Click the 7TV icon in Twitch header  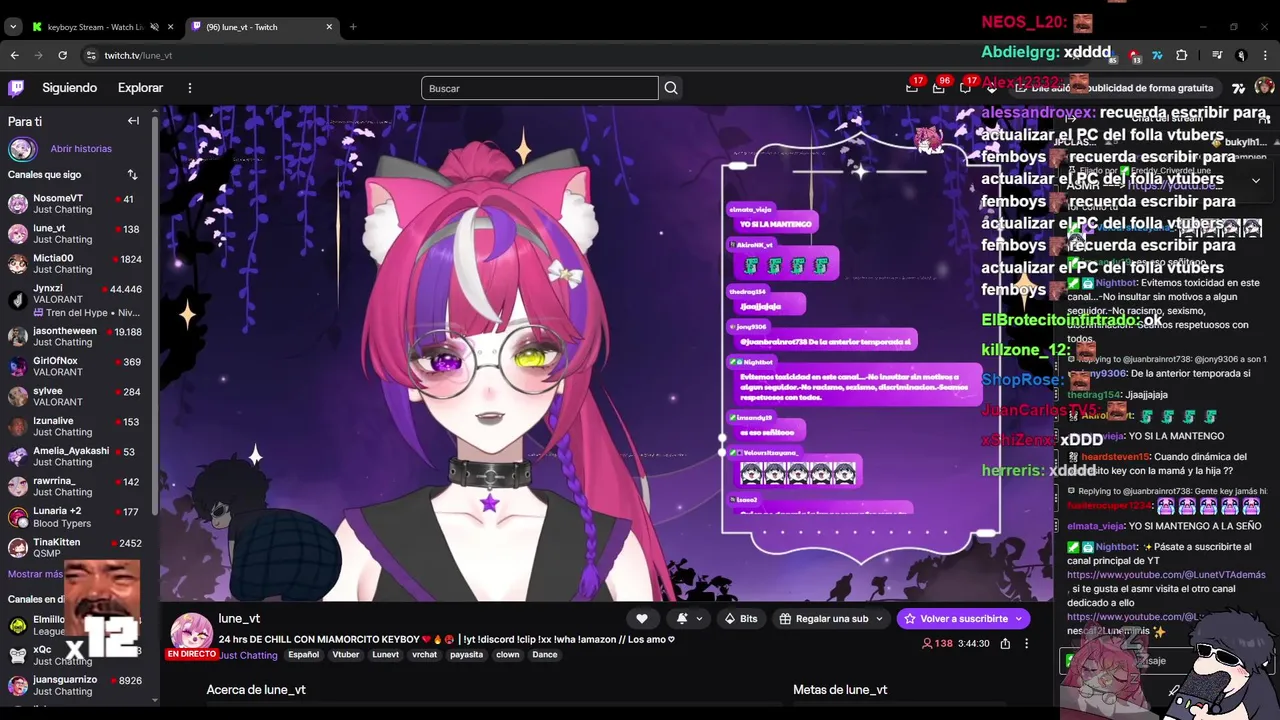pyautogui.click(x=1238, y=88)
